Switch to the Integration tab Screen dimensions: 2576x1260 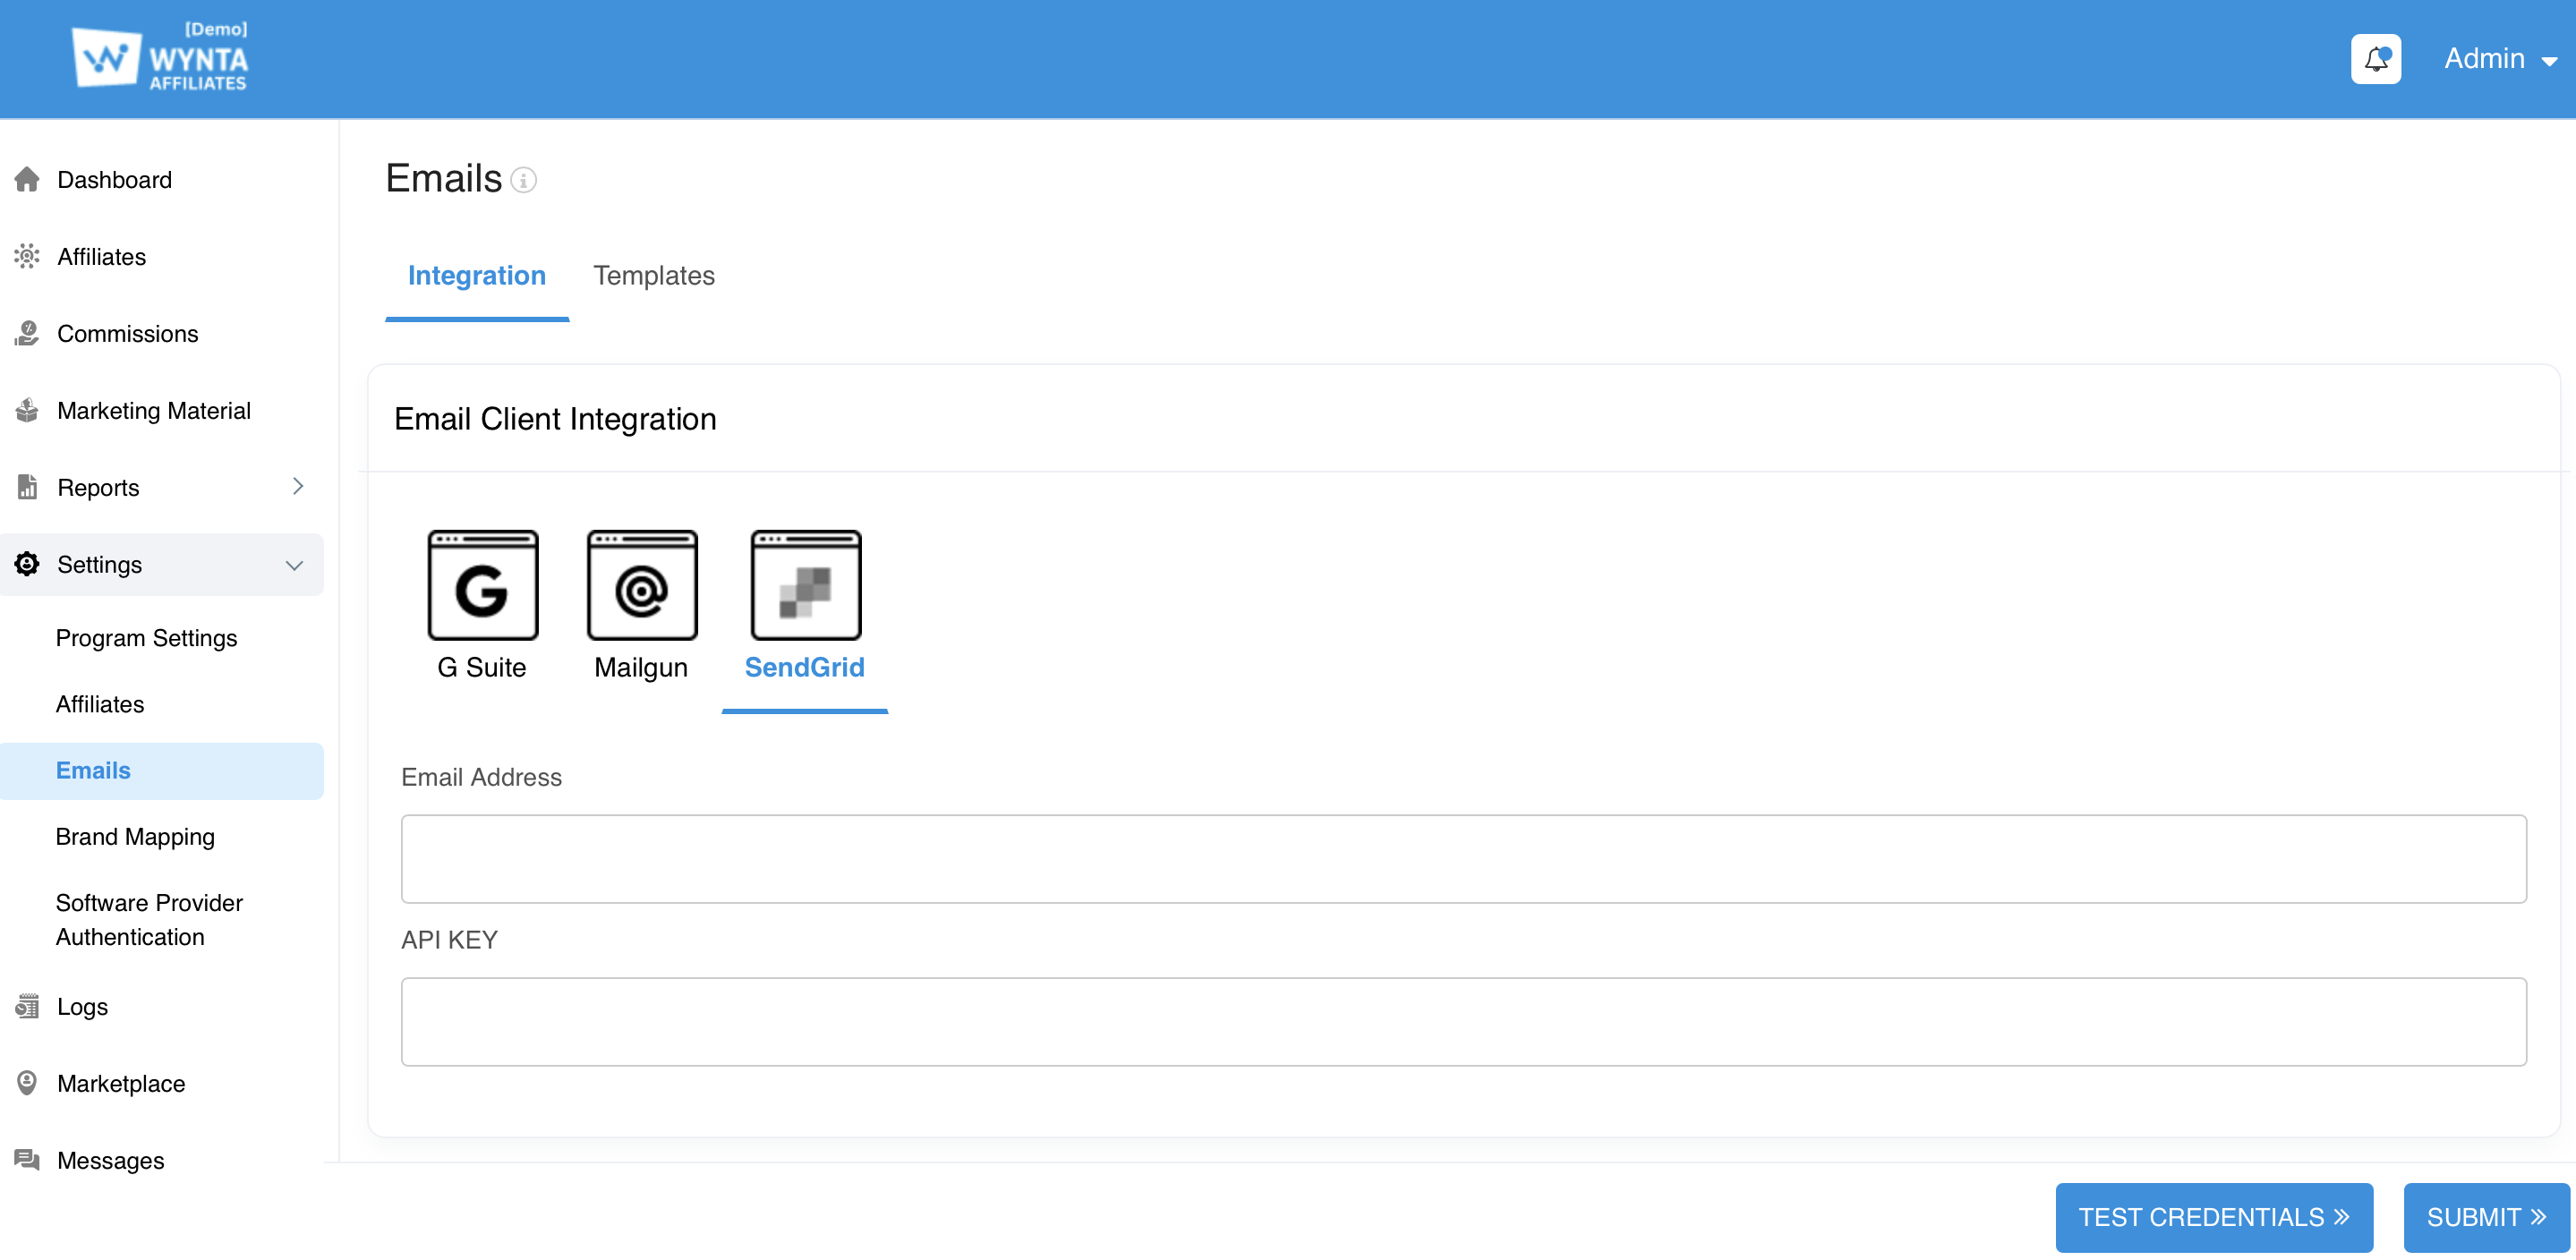(x=477, y=276)
